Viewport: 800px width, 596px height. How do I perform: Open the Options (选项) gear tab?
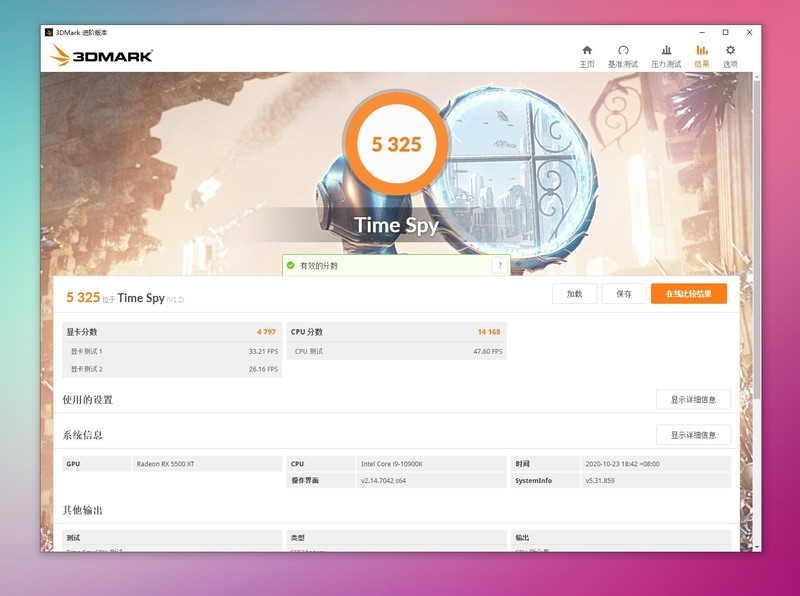(x=730, y=56)
